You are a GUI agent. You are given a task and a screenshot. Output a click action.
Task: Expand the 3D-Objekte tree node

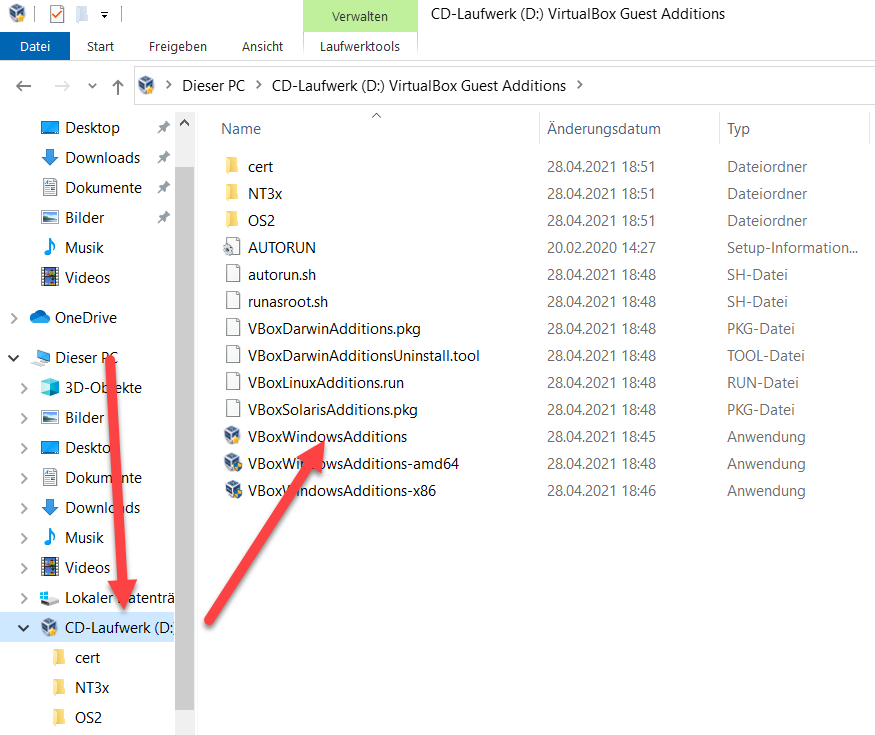24,388
